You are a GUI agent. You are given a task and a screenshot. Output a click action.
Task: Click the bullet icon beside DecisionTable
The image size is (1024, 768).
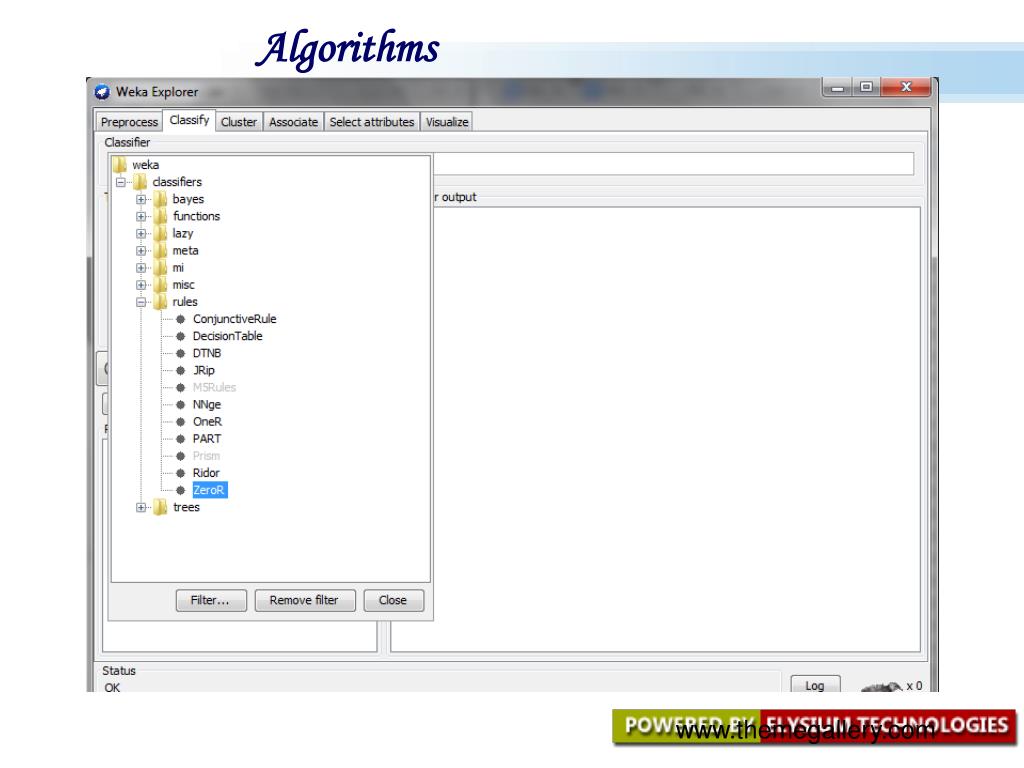pos(181,336)
